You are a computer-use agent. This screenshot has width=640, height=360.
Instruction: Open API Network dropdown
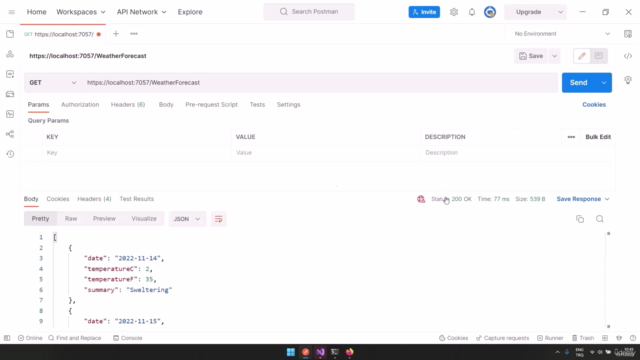tap(142, 12)
